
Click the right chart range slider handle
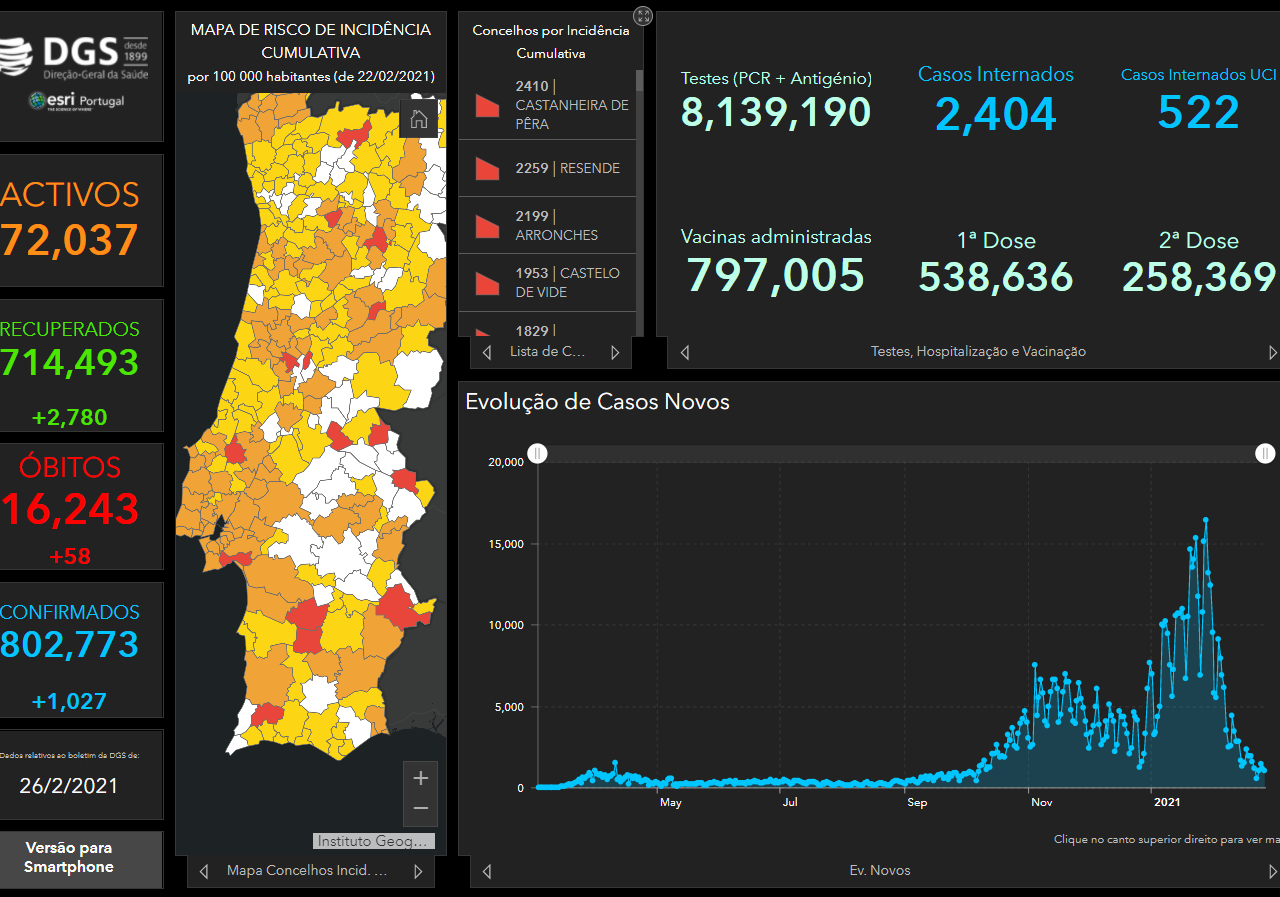(x=1265, y=454)
